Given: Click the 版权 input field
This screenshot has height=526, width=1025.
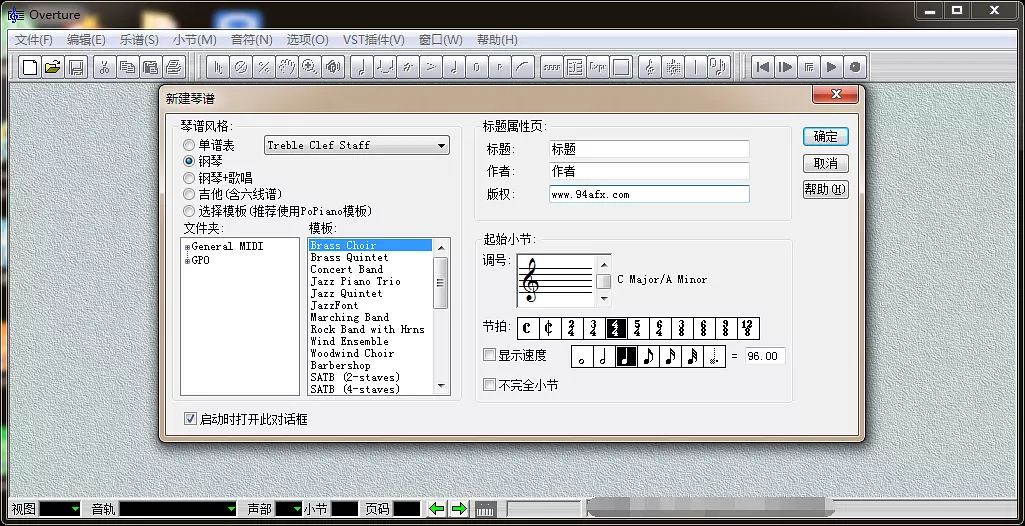Looking at the screenshot, I should click(649, 194).
